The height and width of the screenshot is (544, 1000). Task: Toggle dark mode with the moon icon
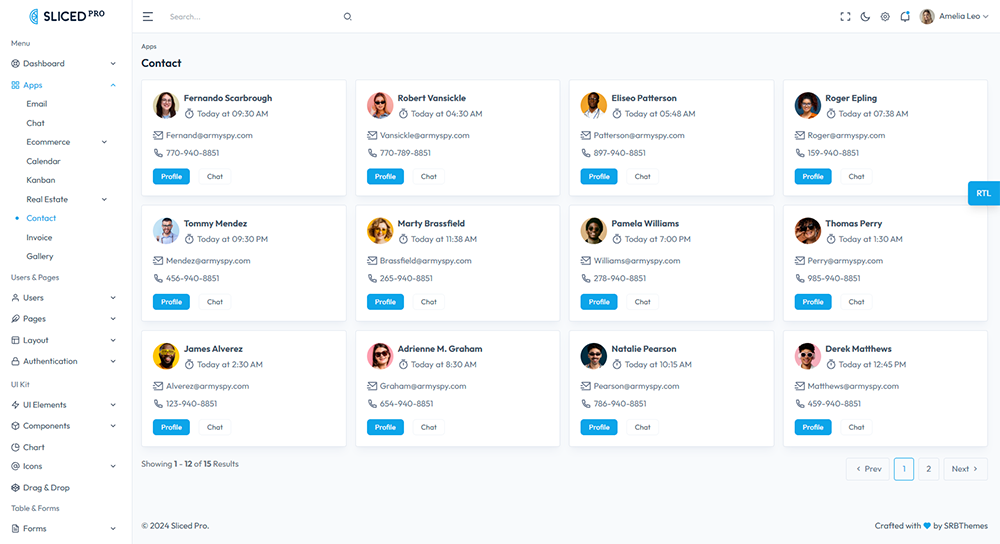[x=865, y=17]
